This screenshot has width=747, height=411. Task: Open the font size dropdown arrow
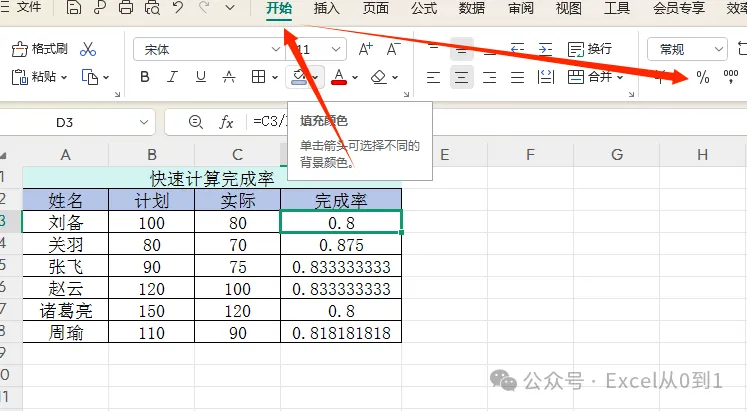335,49
